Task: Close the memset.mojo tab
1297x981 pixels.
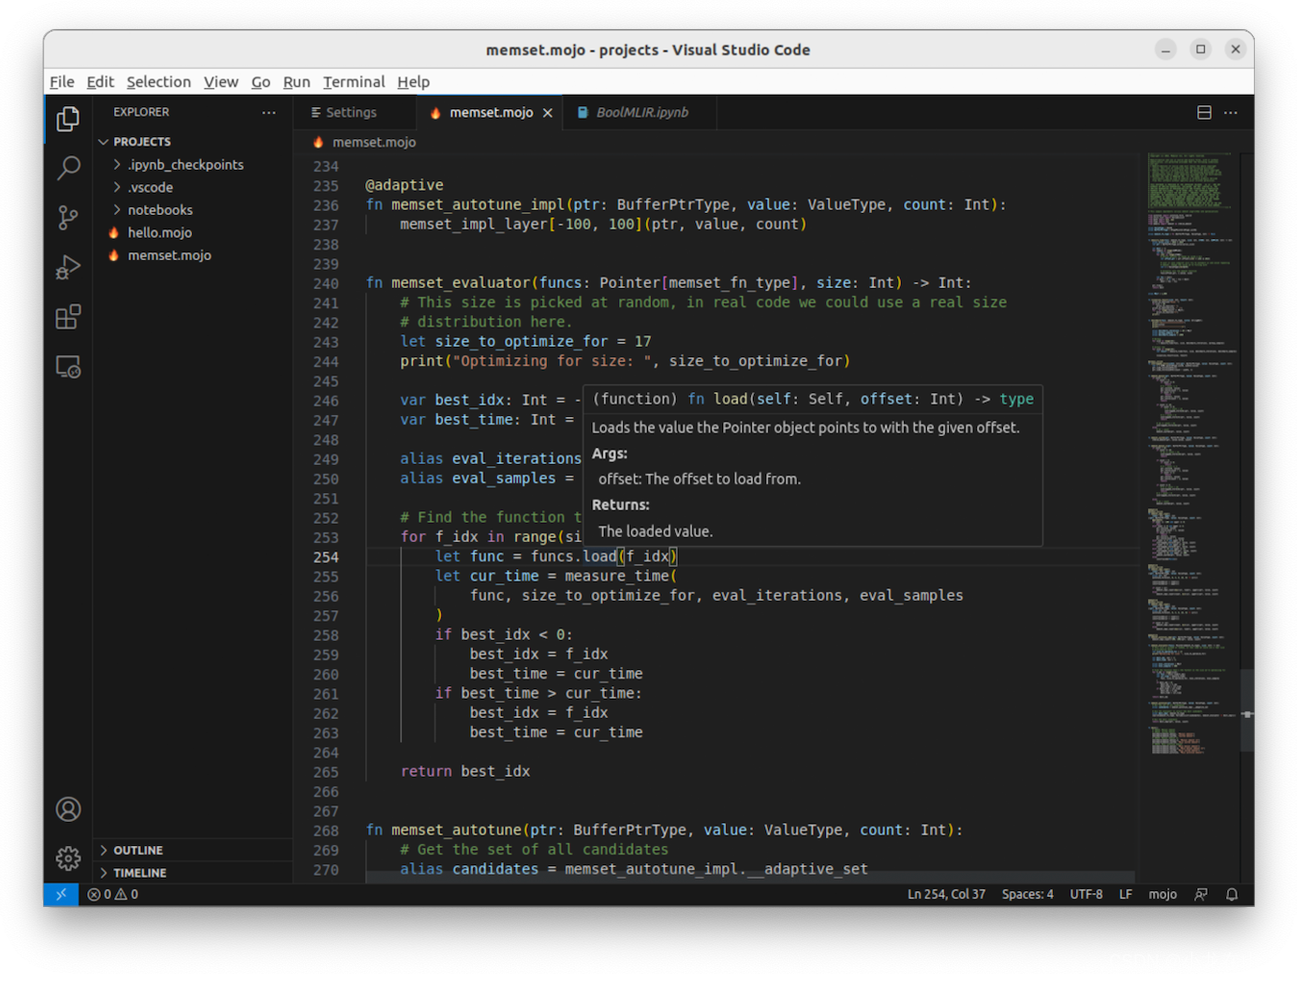Action: coord(548,113)
